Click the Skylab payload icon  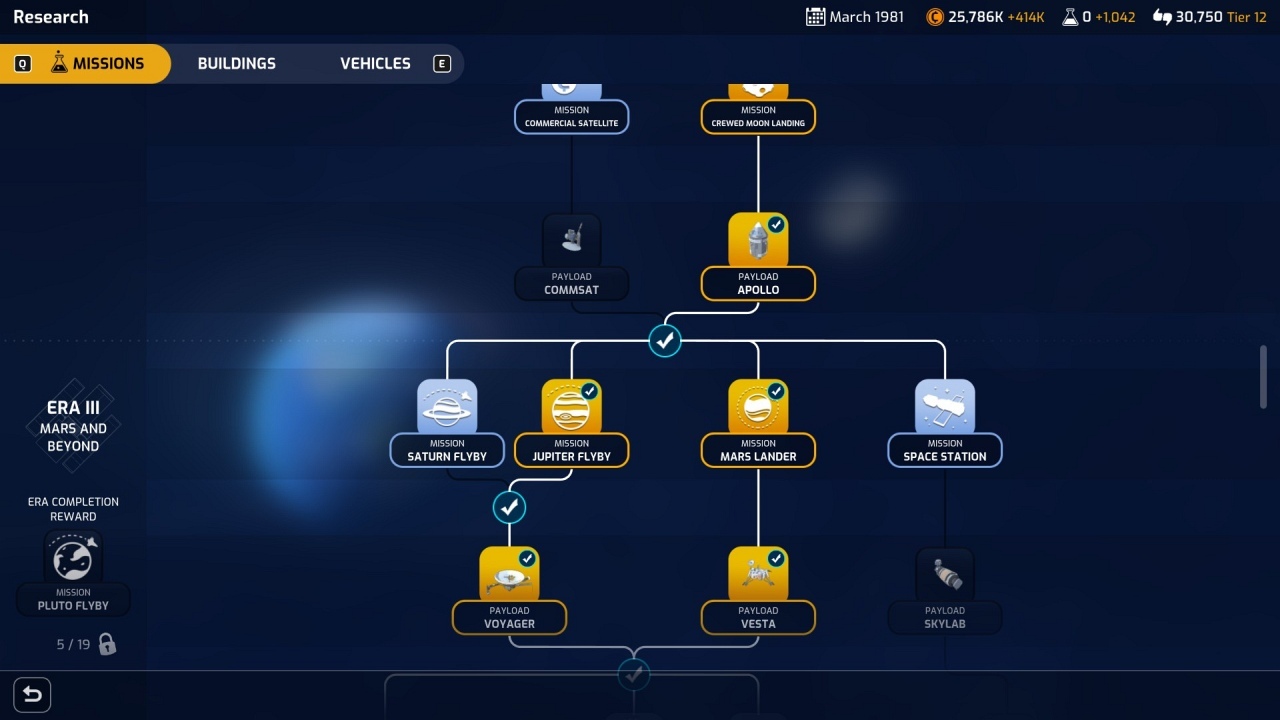point(944,574)
